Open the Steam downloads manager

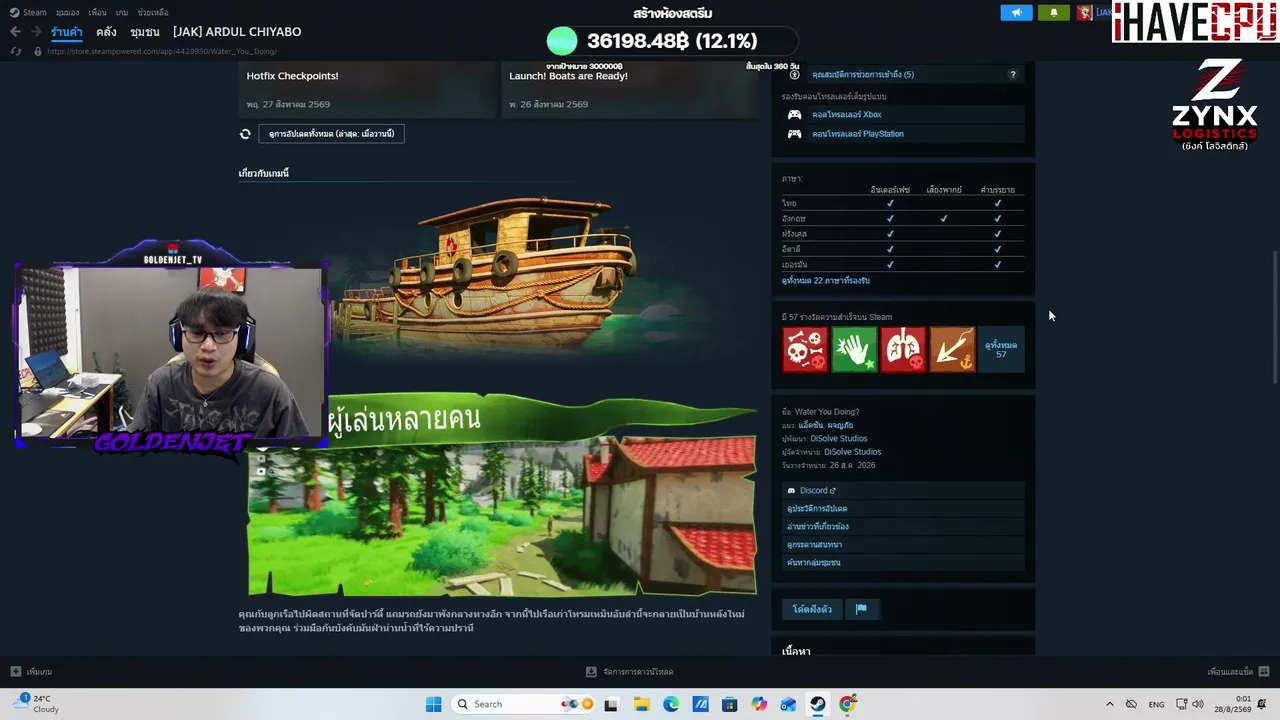(x=630, y=672)
